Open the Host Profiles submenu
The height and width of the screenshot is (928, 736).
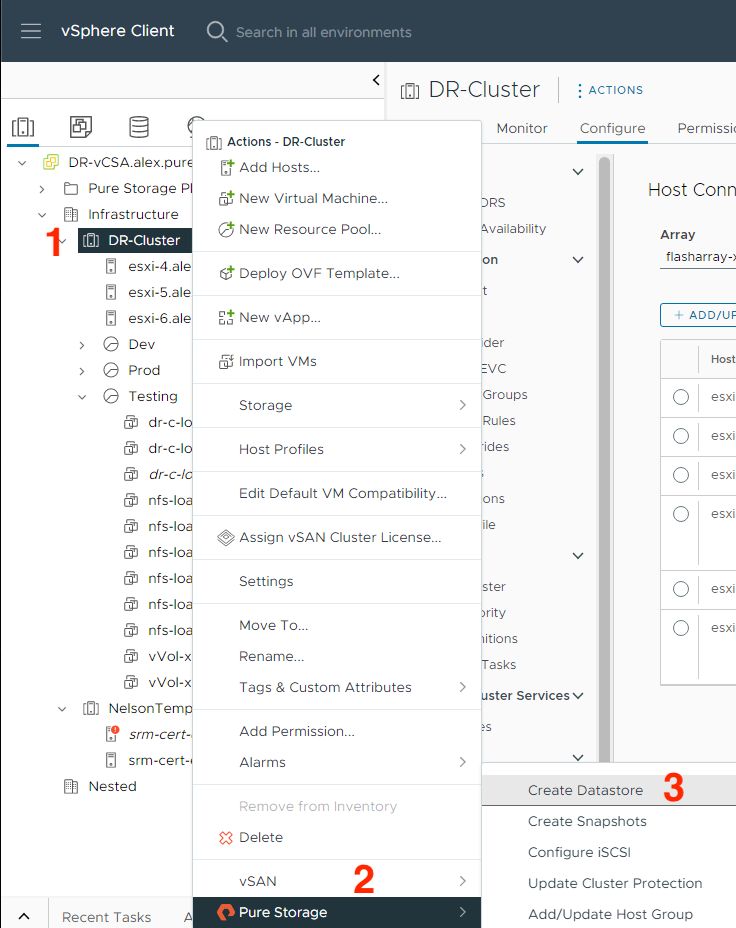(x=337, y=449)
